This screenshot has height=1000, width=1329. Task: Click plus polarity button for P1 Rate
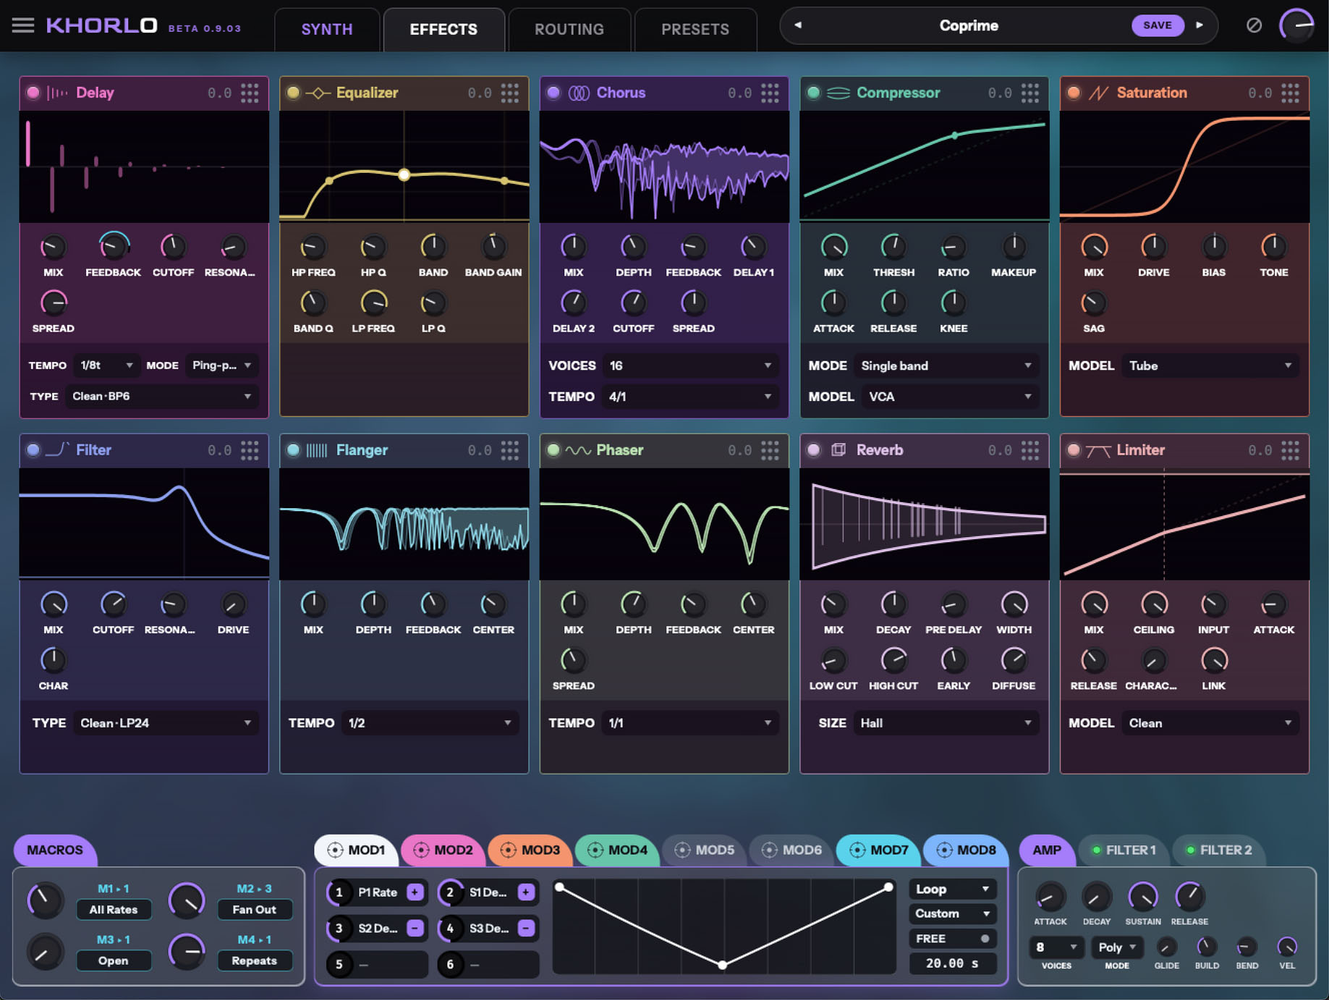pyautogui.click(x=415, y=892)
